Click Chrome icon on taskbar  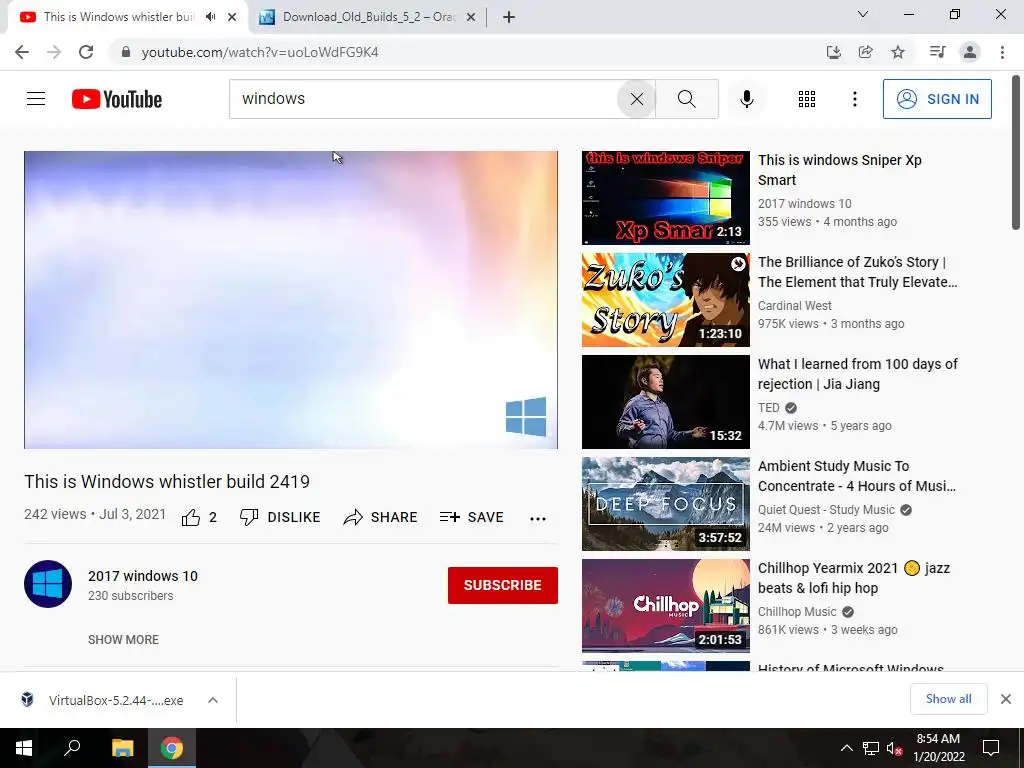point(172,748)
